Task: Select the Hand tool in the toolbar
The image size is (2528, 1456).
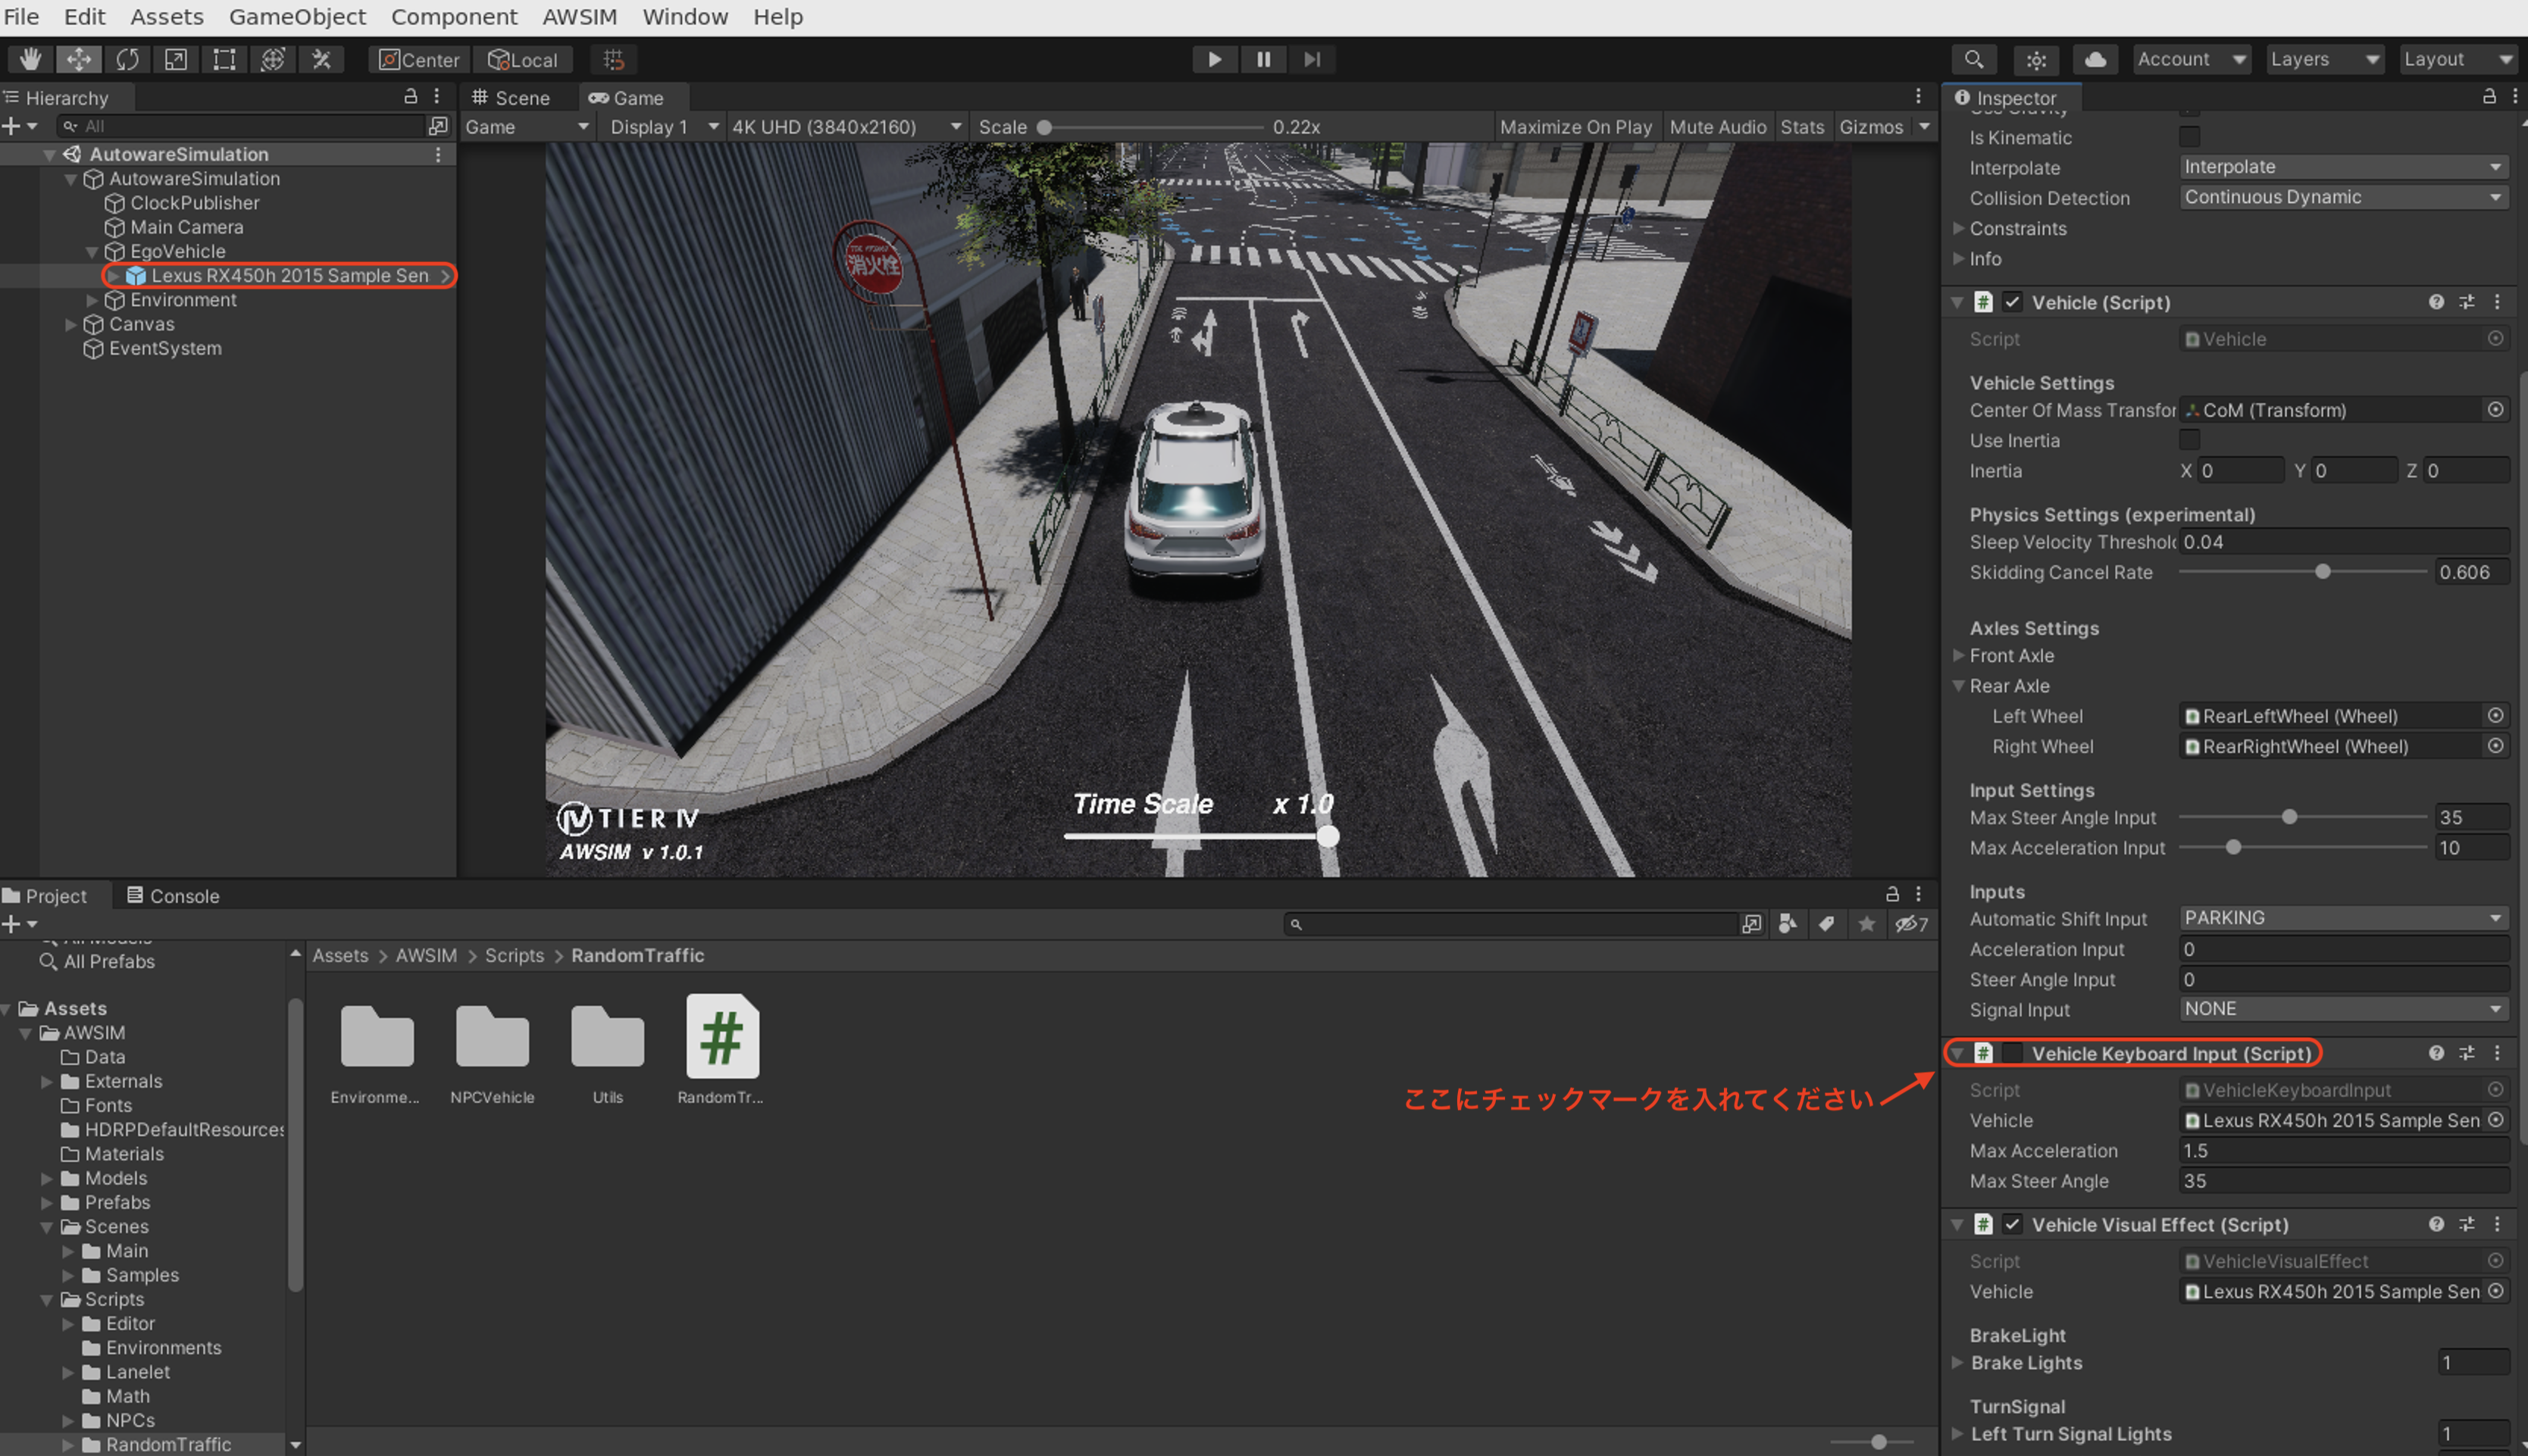Action: [x=30, y=59]
